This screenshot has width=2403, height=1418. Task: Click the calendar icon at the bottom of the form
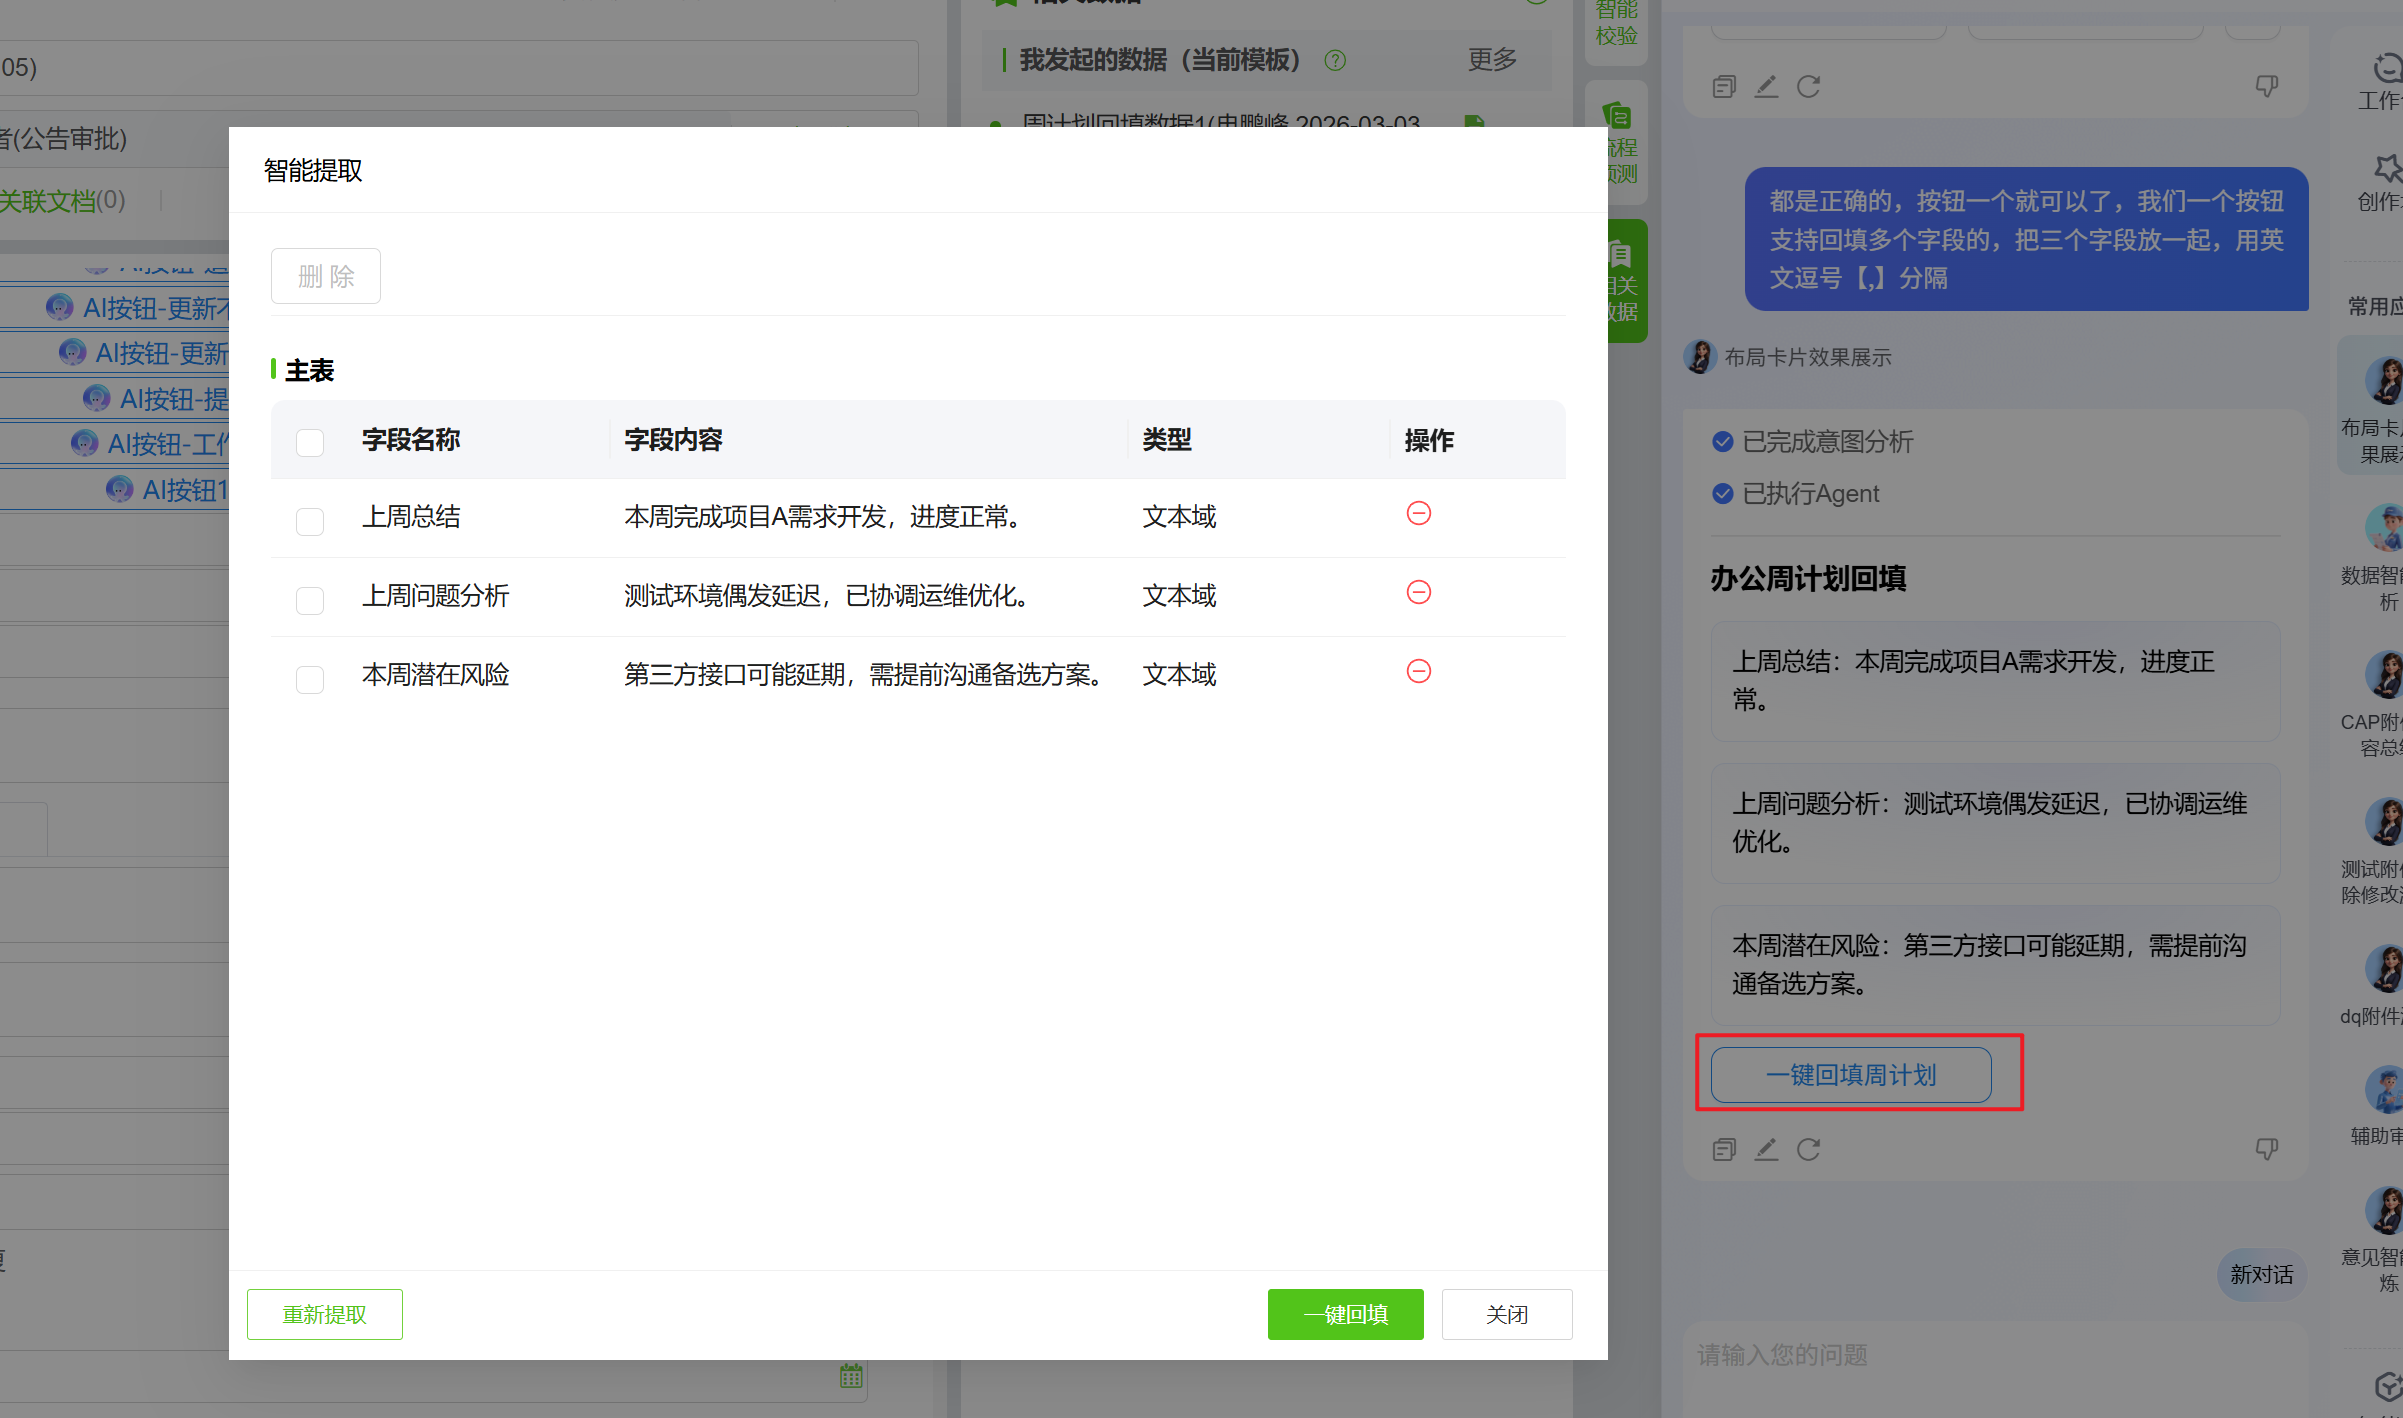tap(851, 1376)
